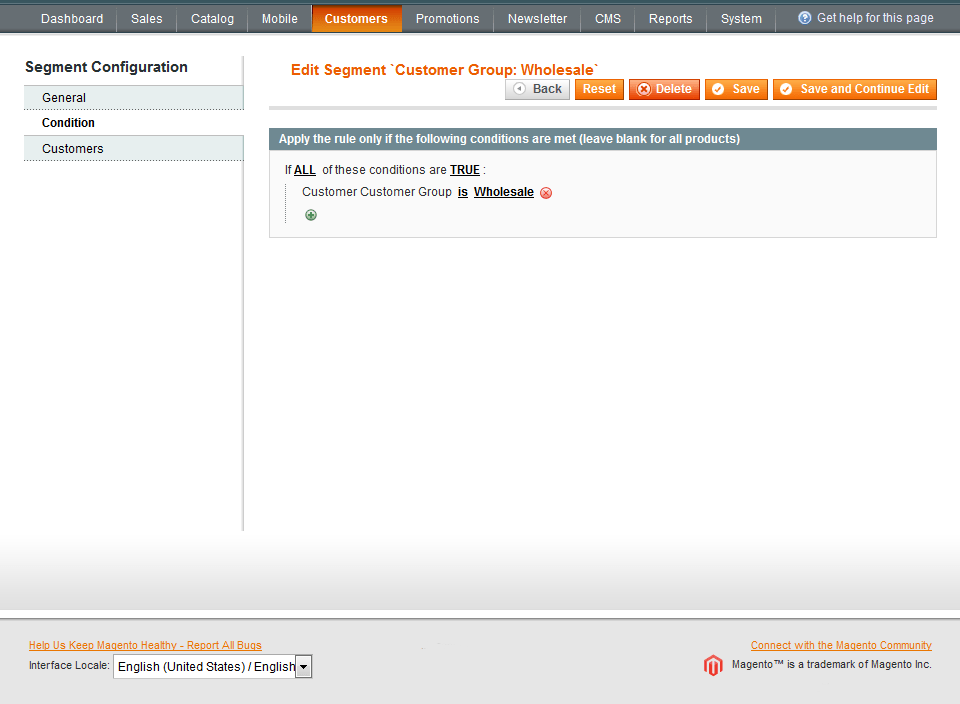Open the Newsletter menu
The image size is (960, 704).
[x=537, y=19]
